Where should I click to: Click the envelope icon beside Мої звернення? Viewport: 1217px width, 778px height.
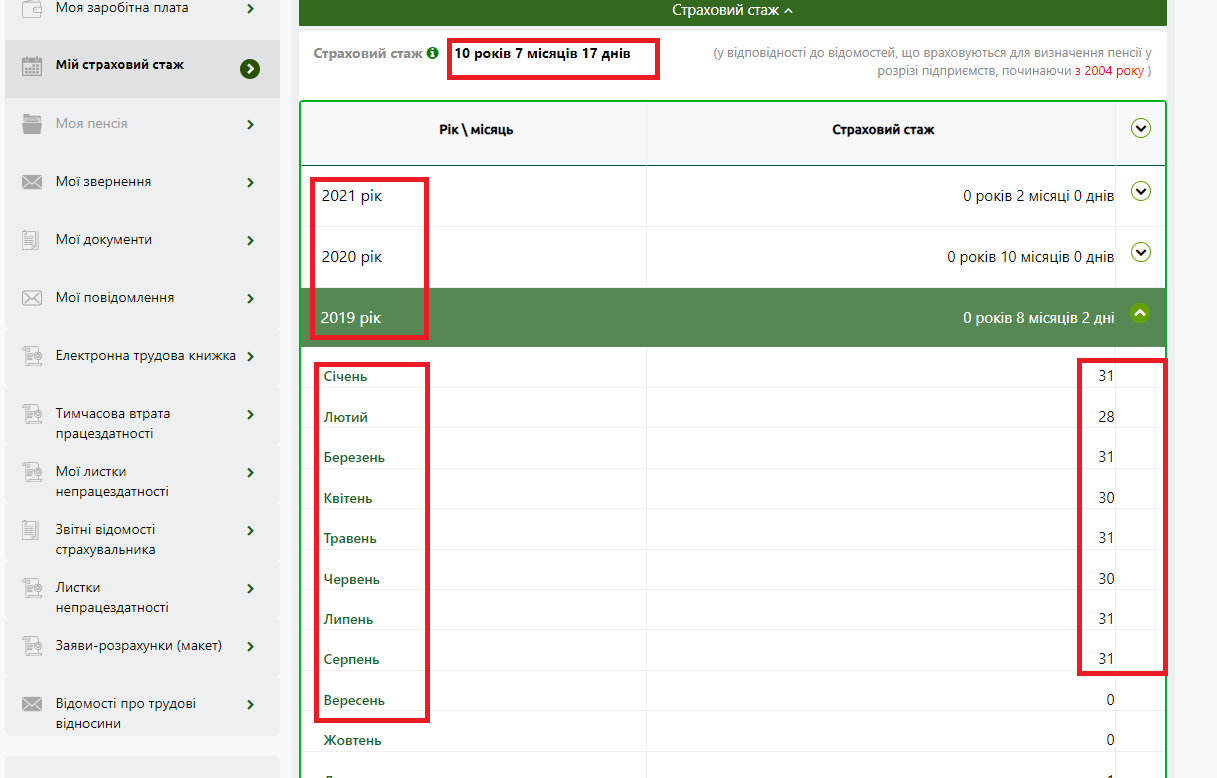(32, 182)
